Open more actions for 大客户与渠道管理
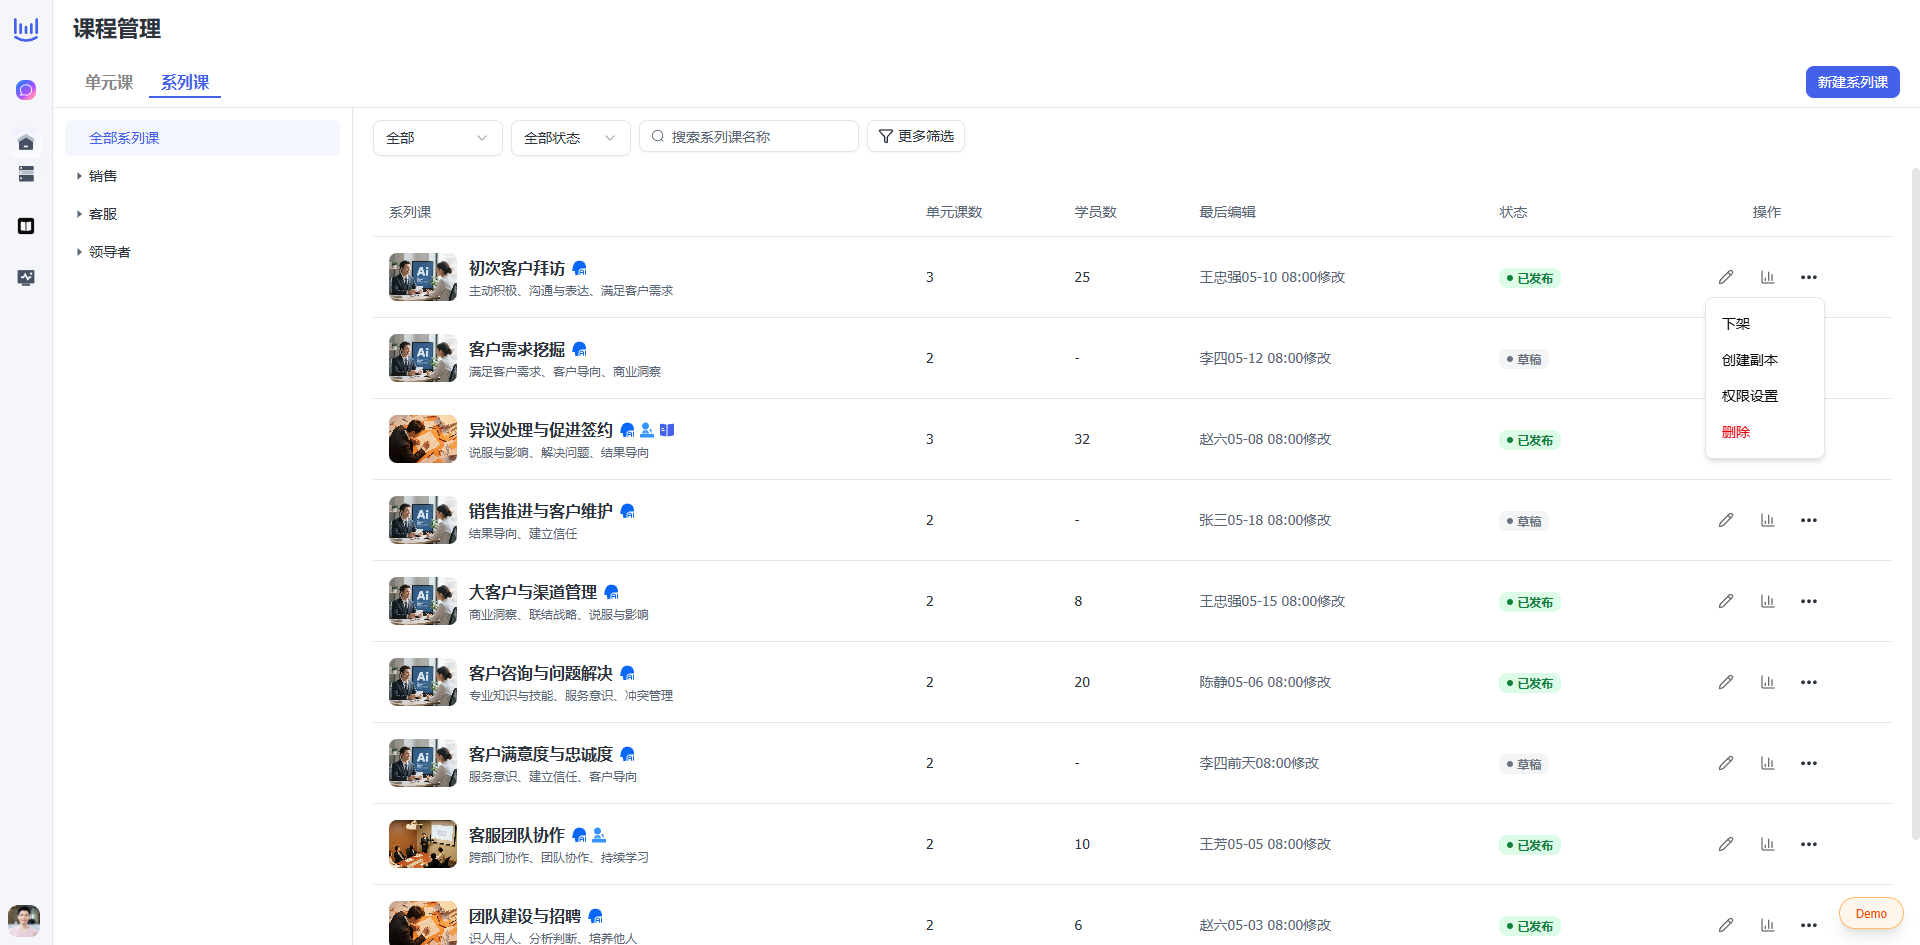Screen dimensions: 1920x945 pyautogui.click(x=1809, y=601)
